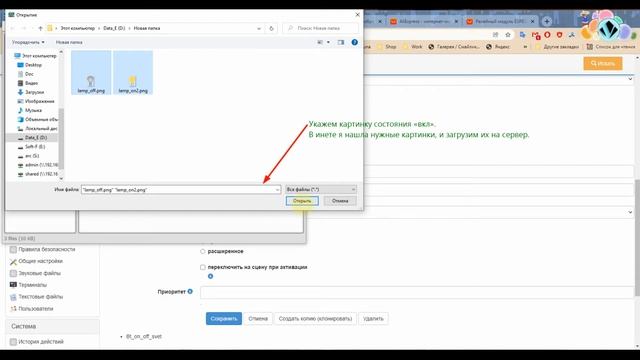Image resolution: width=640 pixels, height=360 pixels.
Task: Open Shop bookmark folder
Action: pos(387,47)
